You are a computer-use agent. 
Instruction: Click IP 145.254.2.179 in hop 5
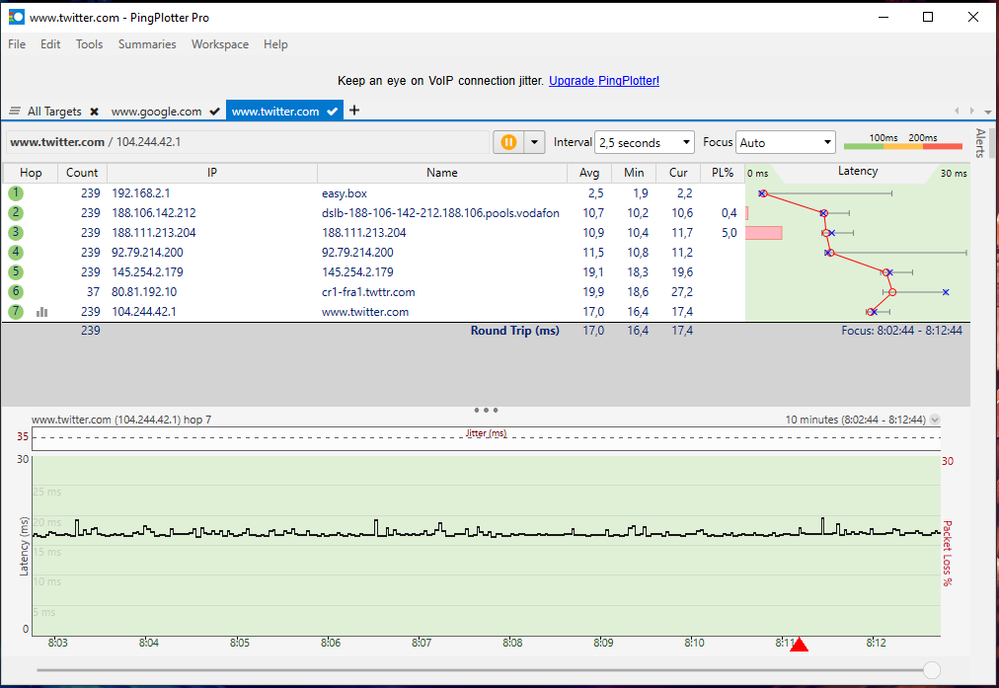(147, 272)
